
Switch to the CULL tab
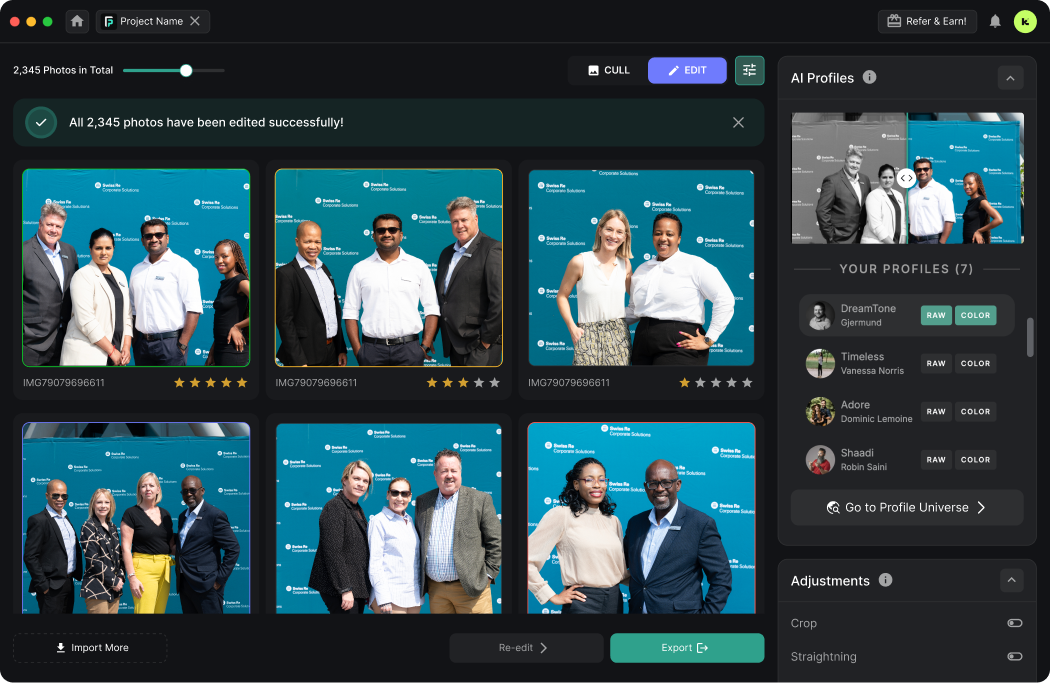[x=608, y=70]
